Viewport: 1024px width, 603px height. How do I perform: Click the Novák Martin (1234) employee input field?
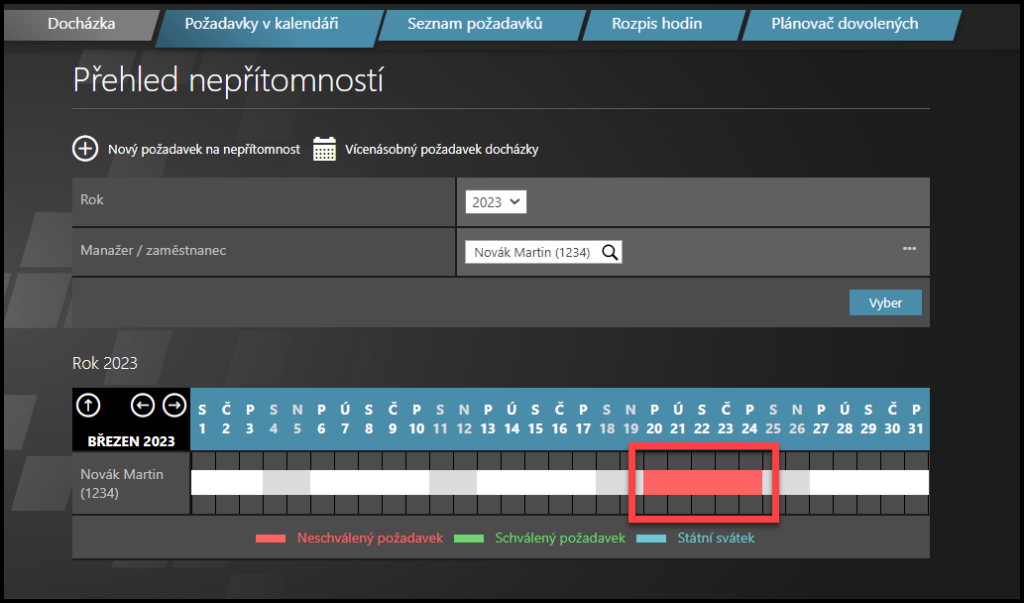click(x=533, y=252)
